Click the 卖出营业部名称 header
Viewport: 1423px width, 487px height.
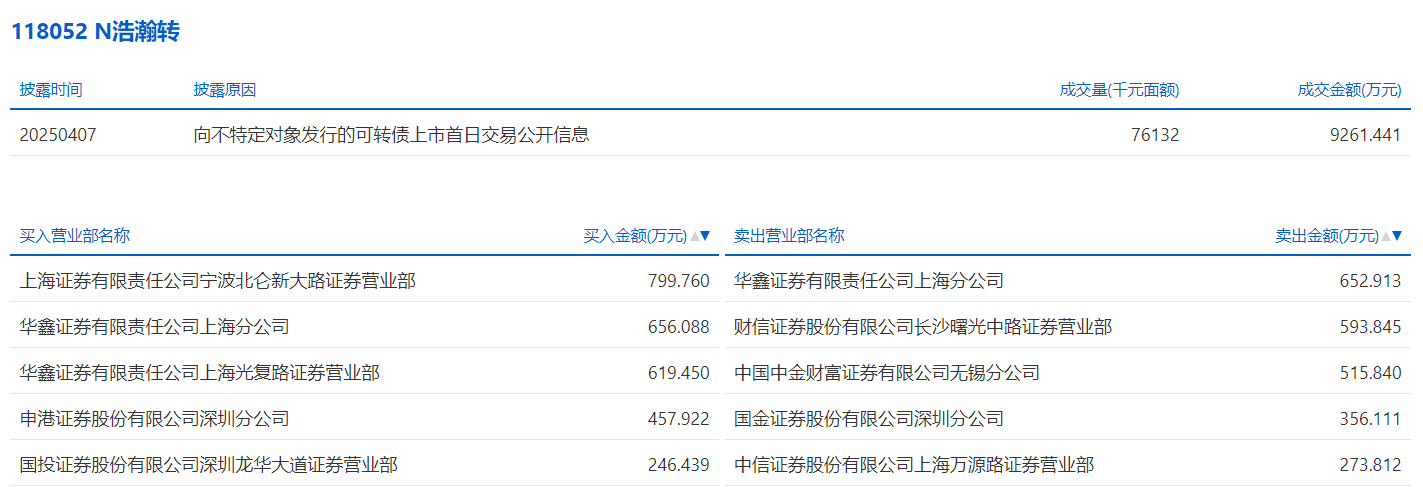[789, 236]
